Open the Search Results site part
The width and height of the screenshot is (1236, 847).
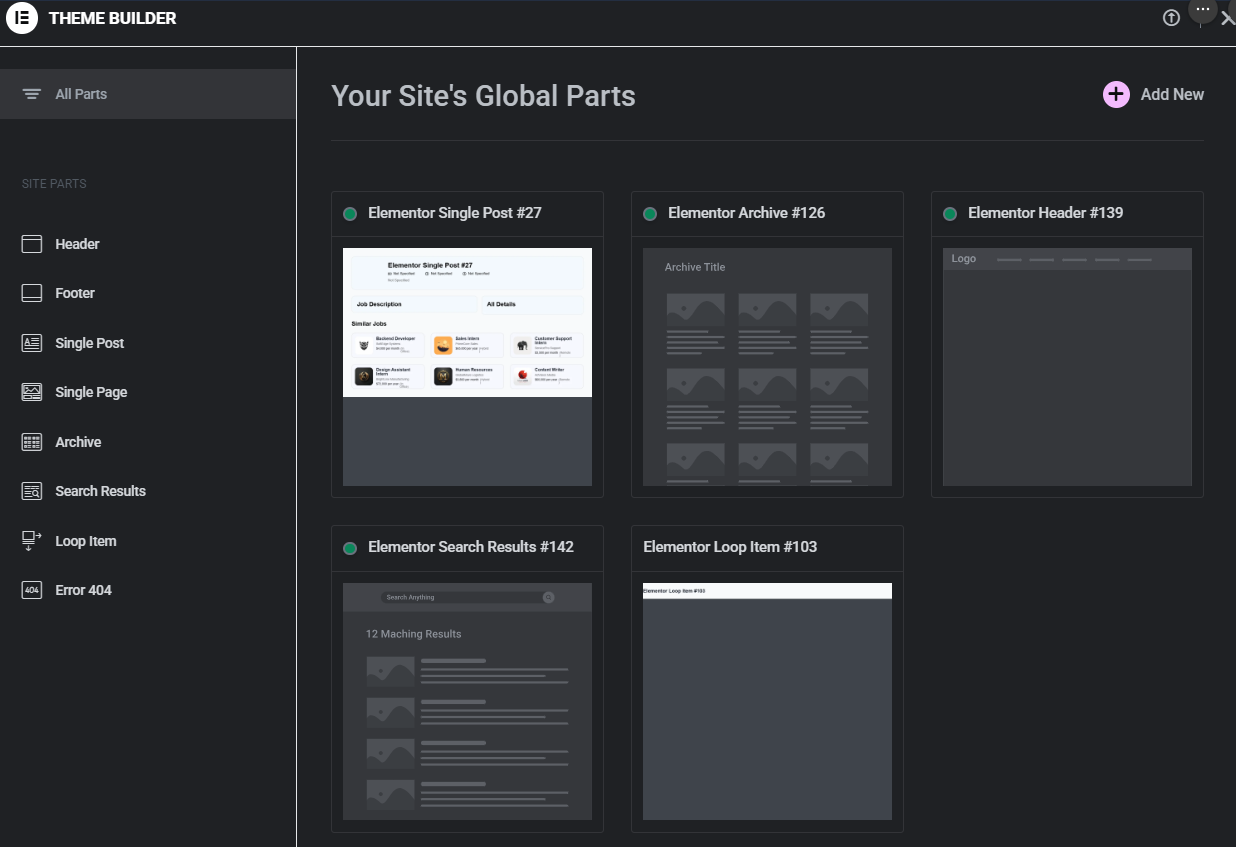tap(100, 491)
